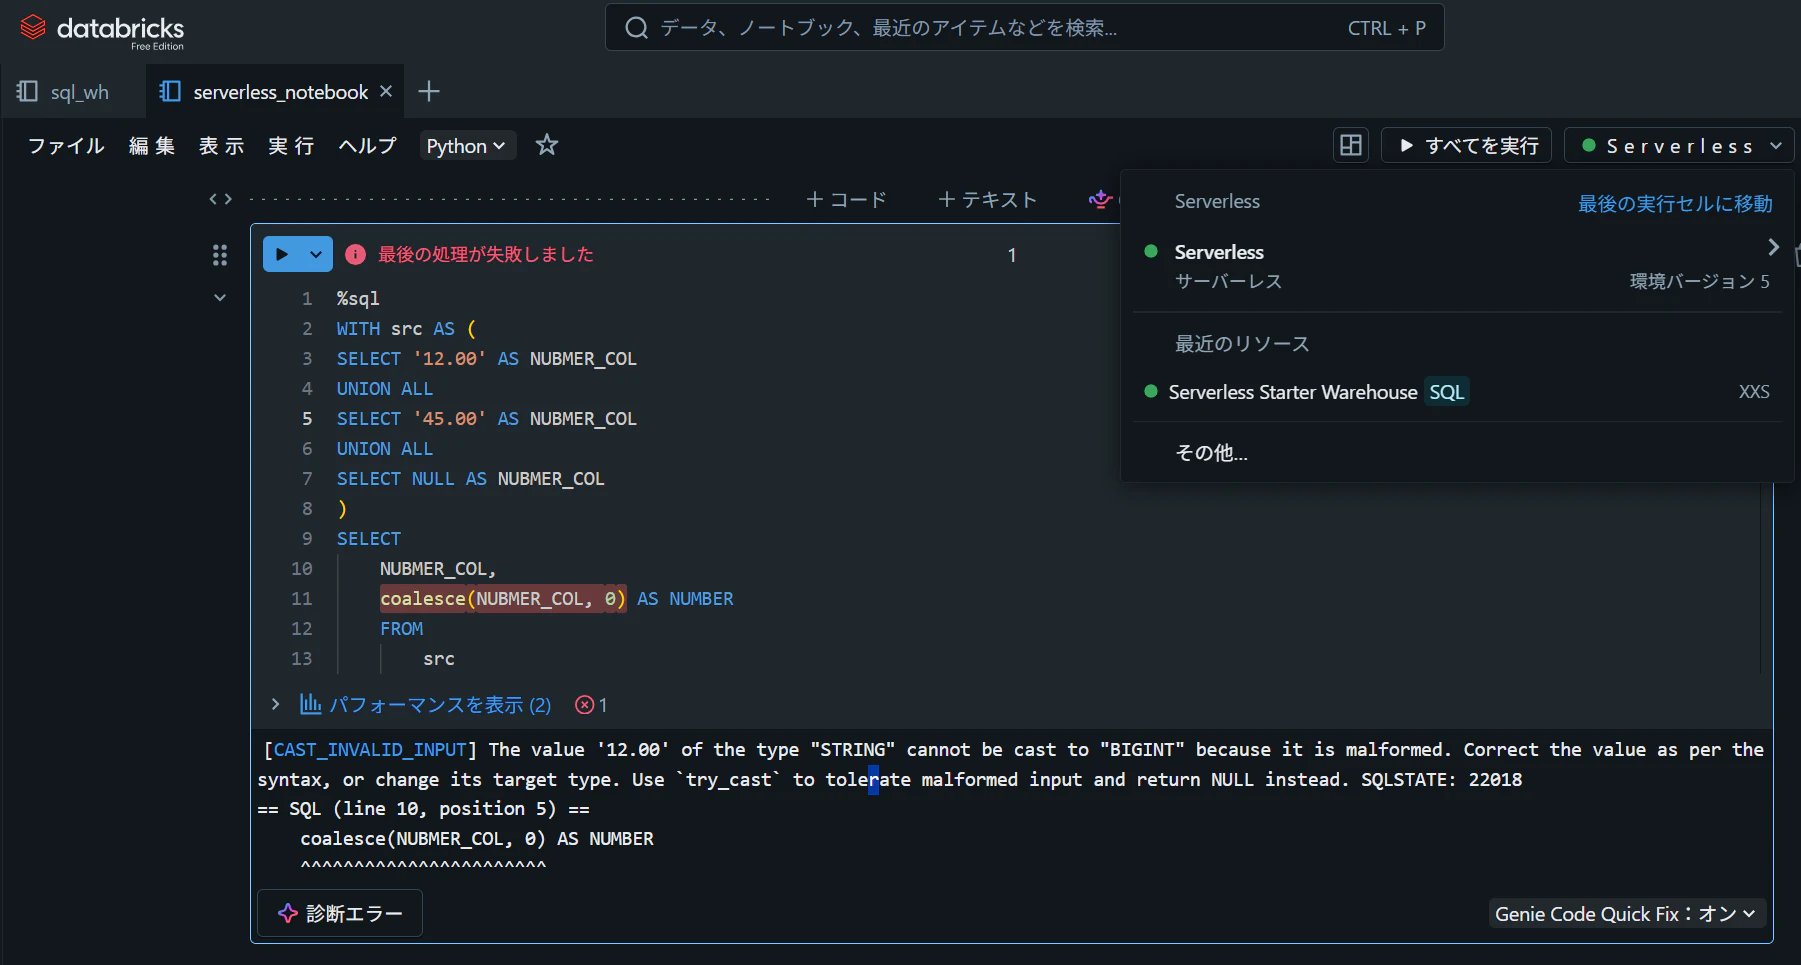Open the 表示 menu
The height and width of the screenshot is (965, 1801).
222,146
